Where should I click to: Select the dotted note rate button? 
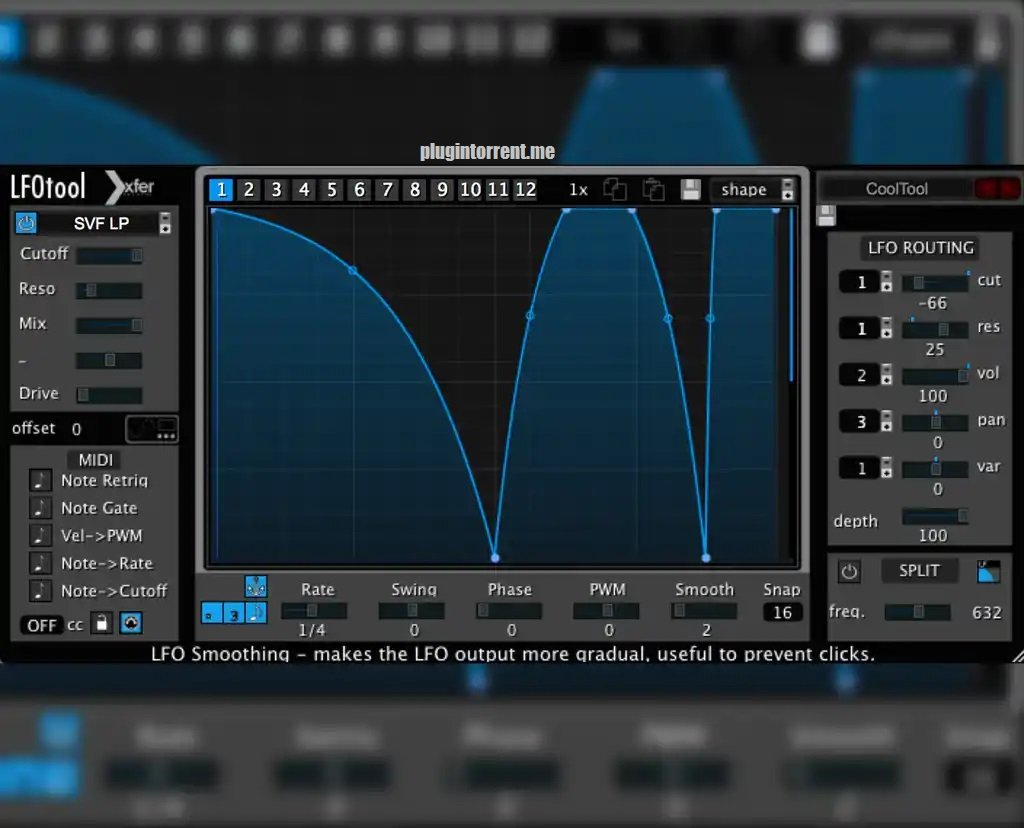pos(211,613)
